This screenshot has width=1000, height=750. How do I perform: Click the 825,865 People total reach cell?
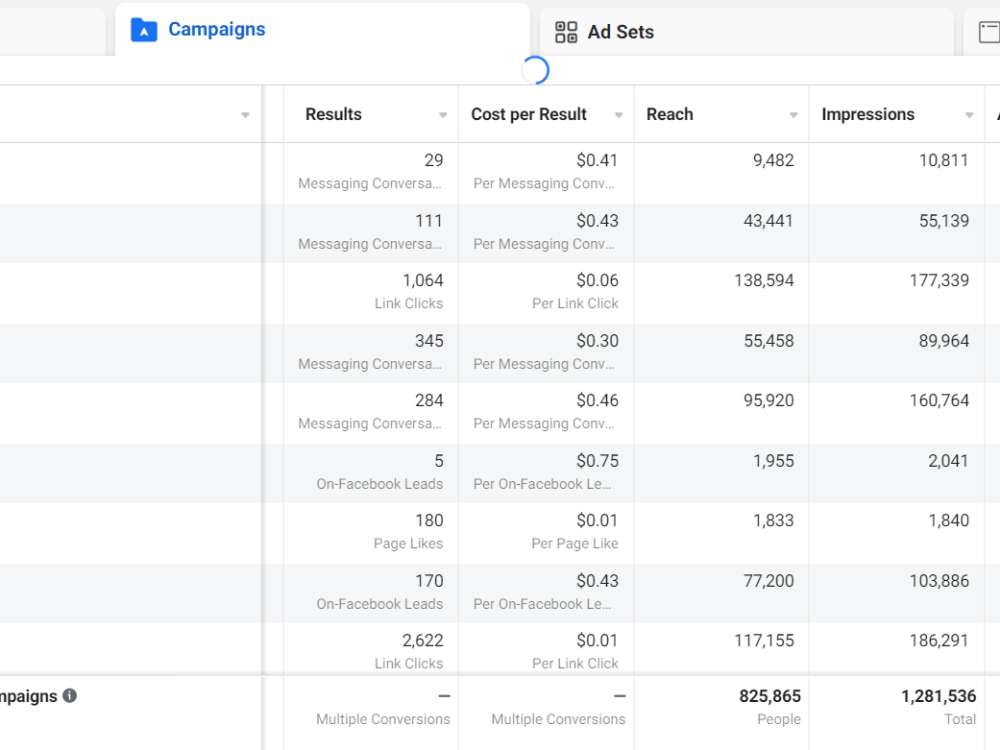[721, 707]
